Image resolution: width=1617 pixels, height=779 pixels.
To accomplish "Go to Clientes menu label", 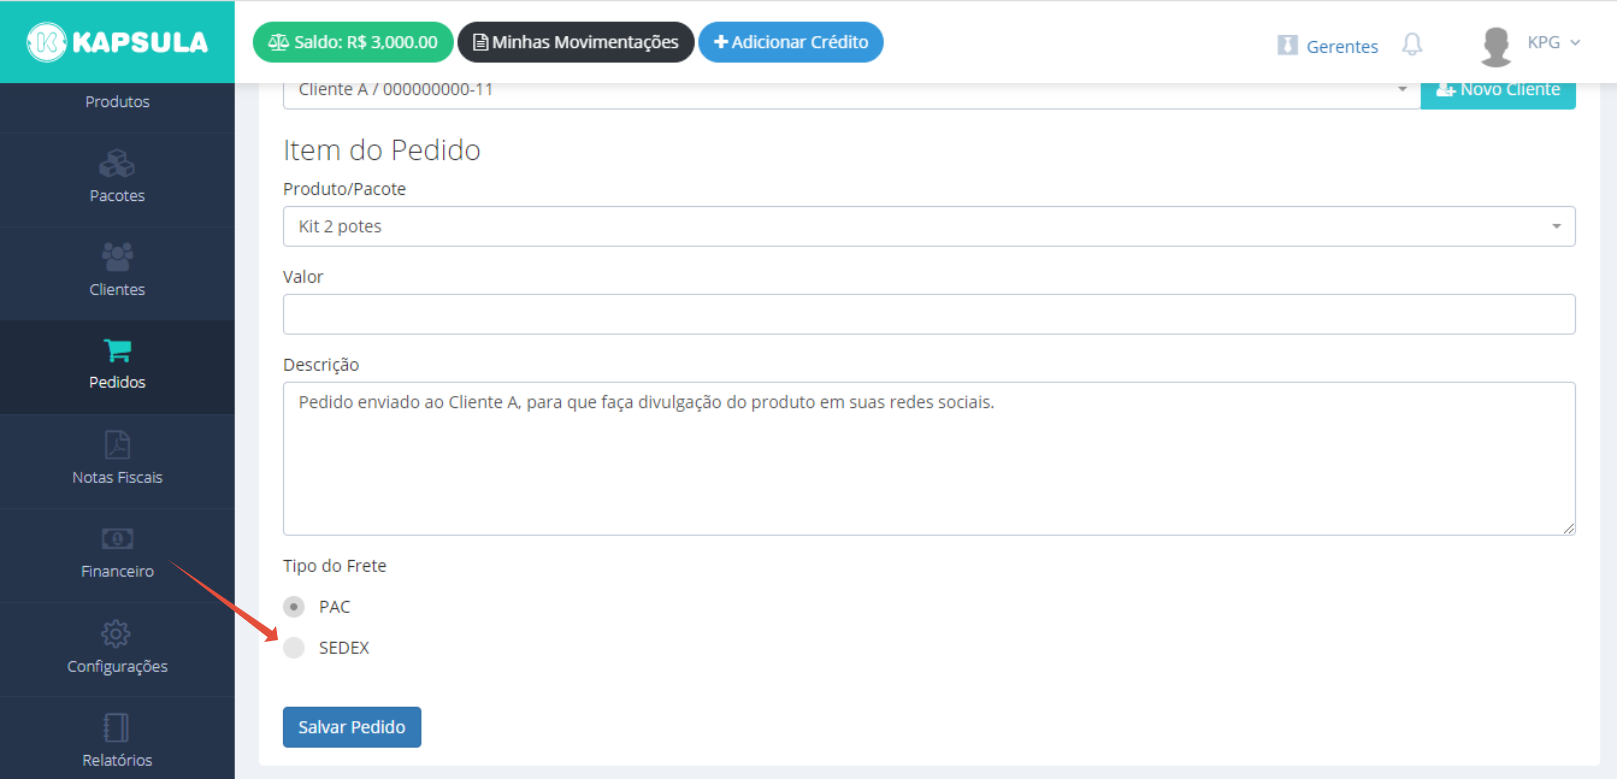I will (117, 289).
